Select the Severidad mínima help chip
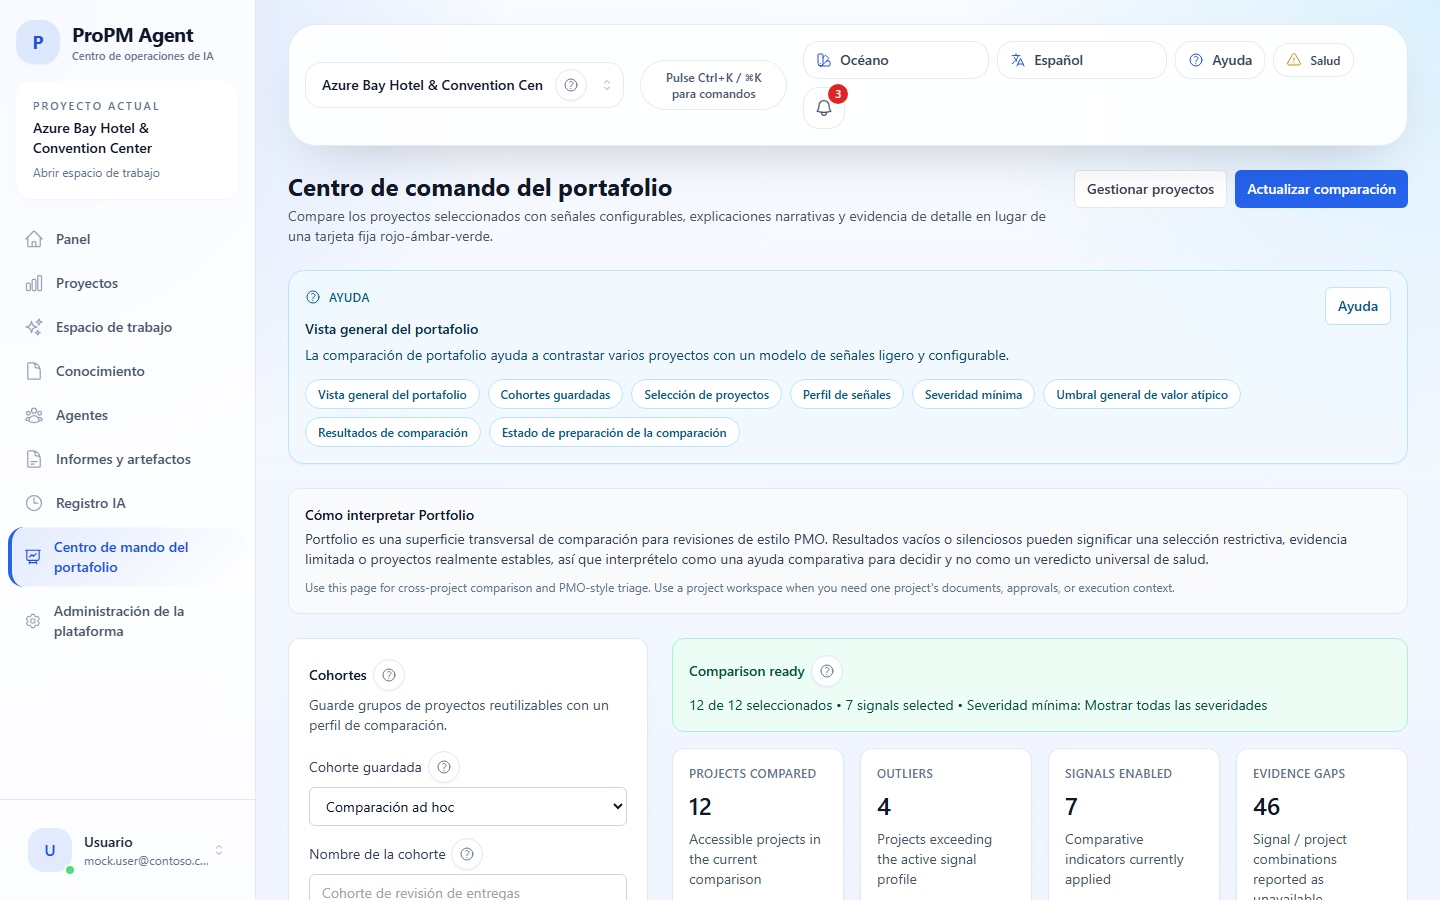This screenshot has height=900, width=1440. (x=972, y=395)
